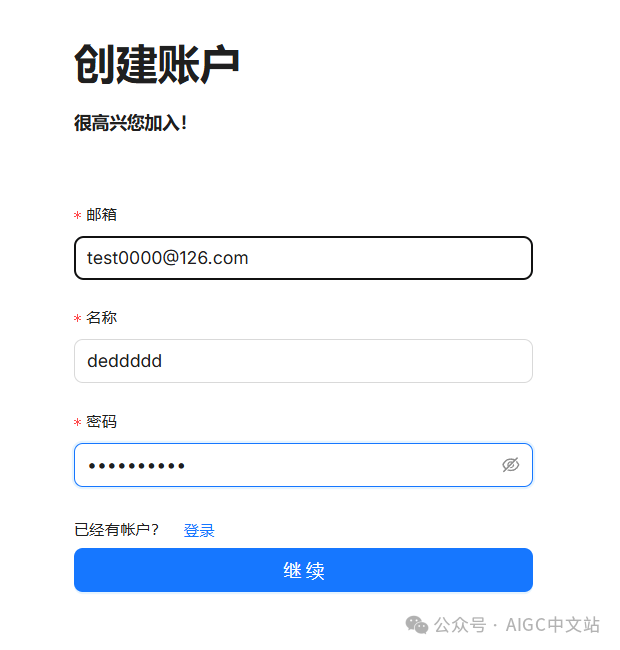Click the WeChat logo in watermark
The image size is (620, 650).
click(x=417, y=625)
